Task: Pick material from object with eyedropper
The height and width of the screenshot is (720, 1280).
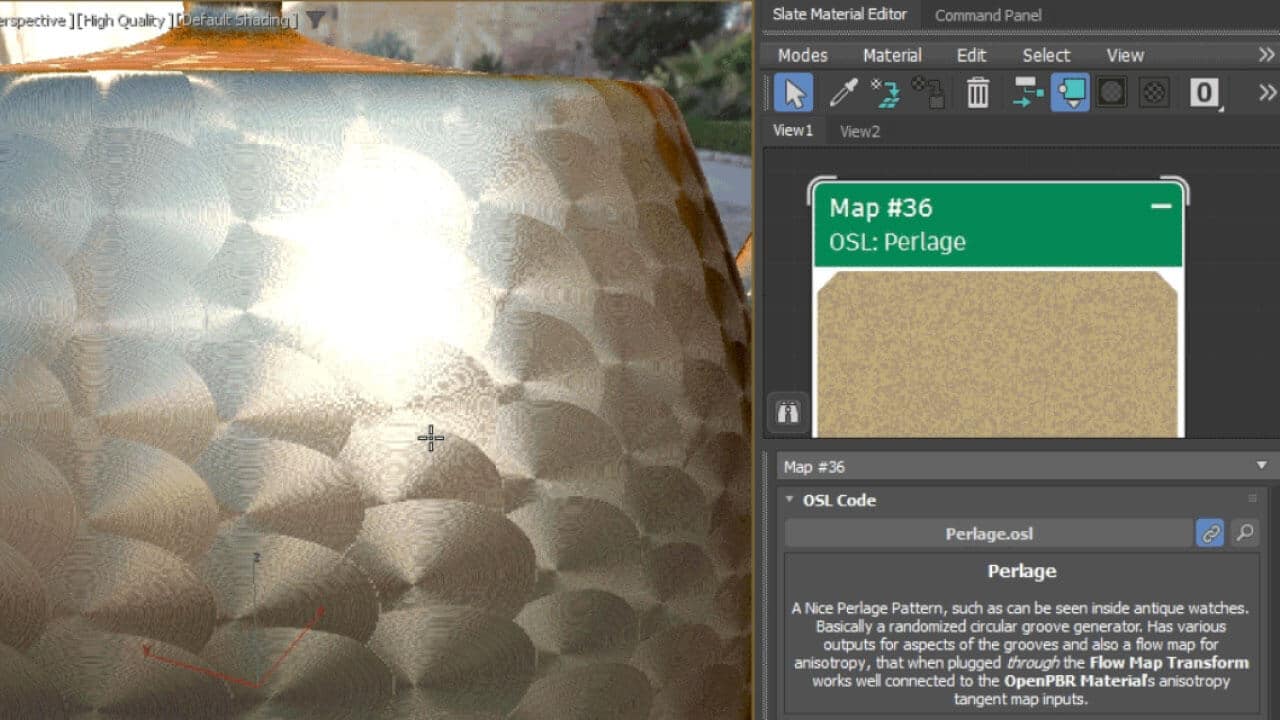Action: click(x=843, y=93)
